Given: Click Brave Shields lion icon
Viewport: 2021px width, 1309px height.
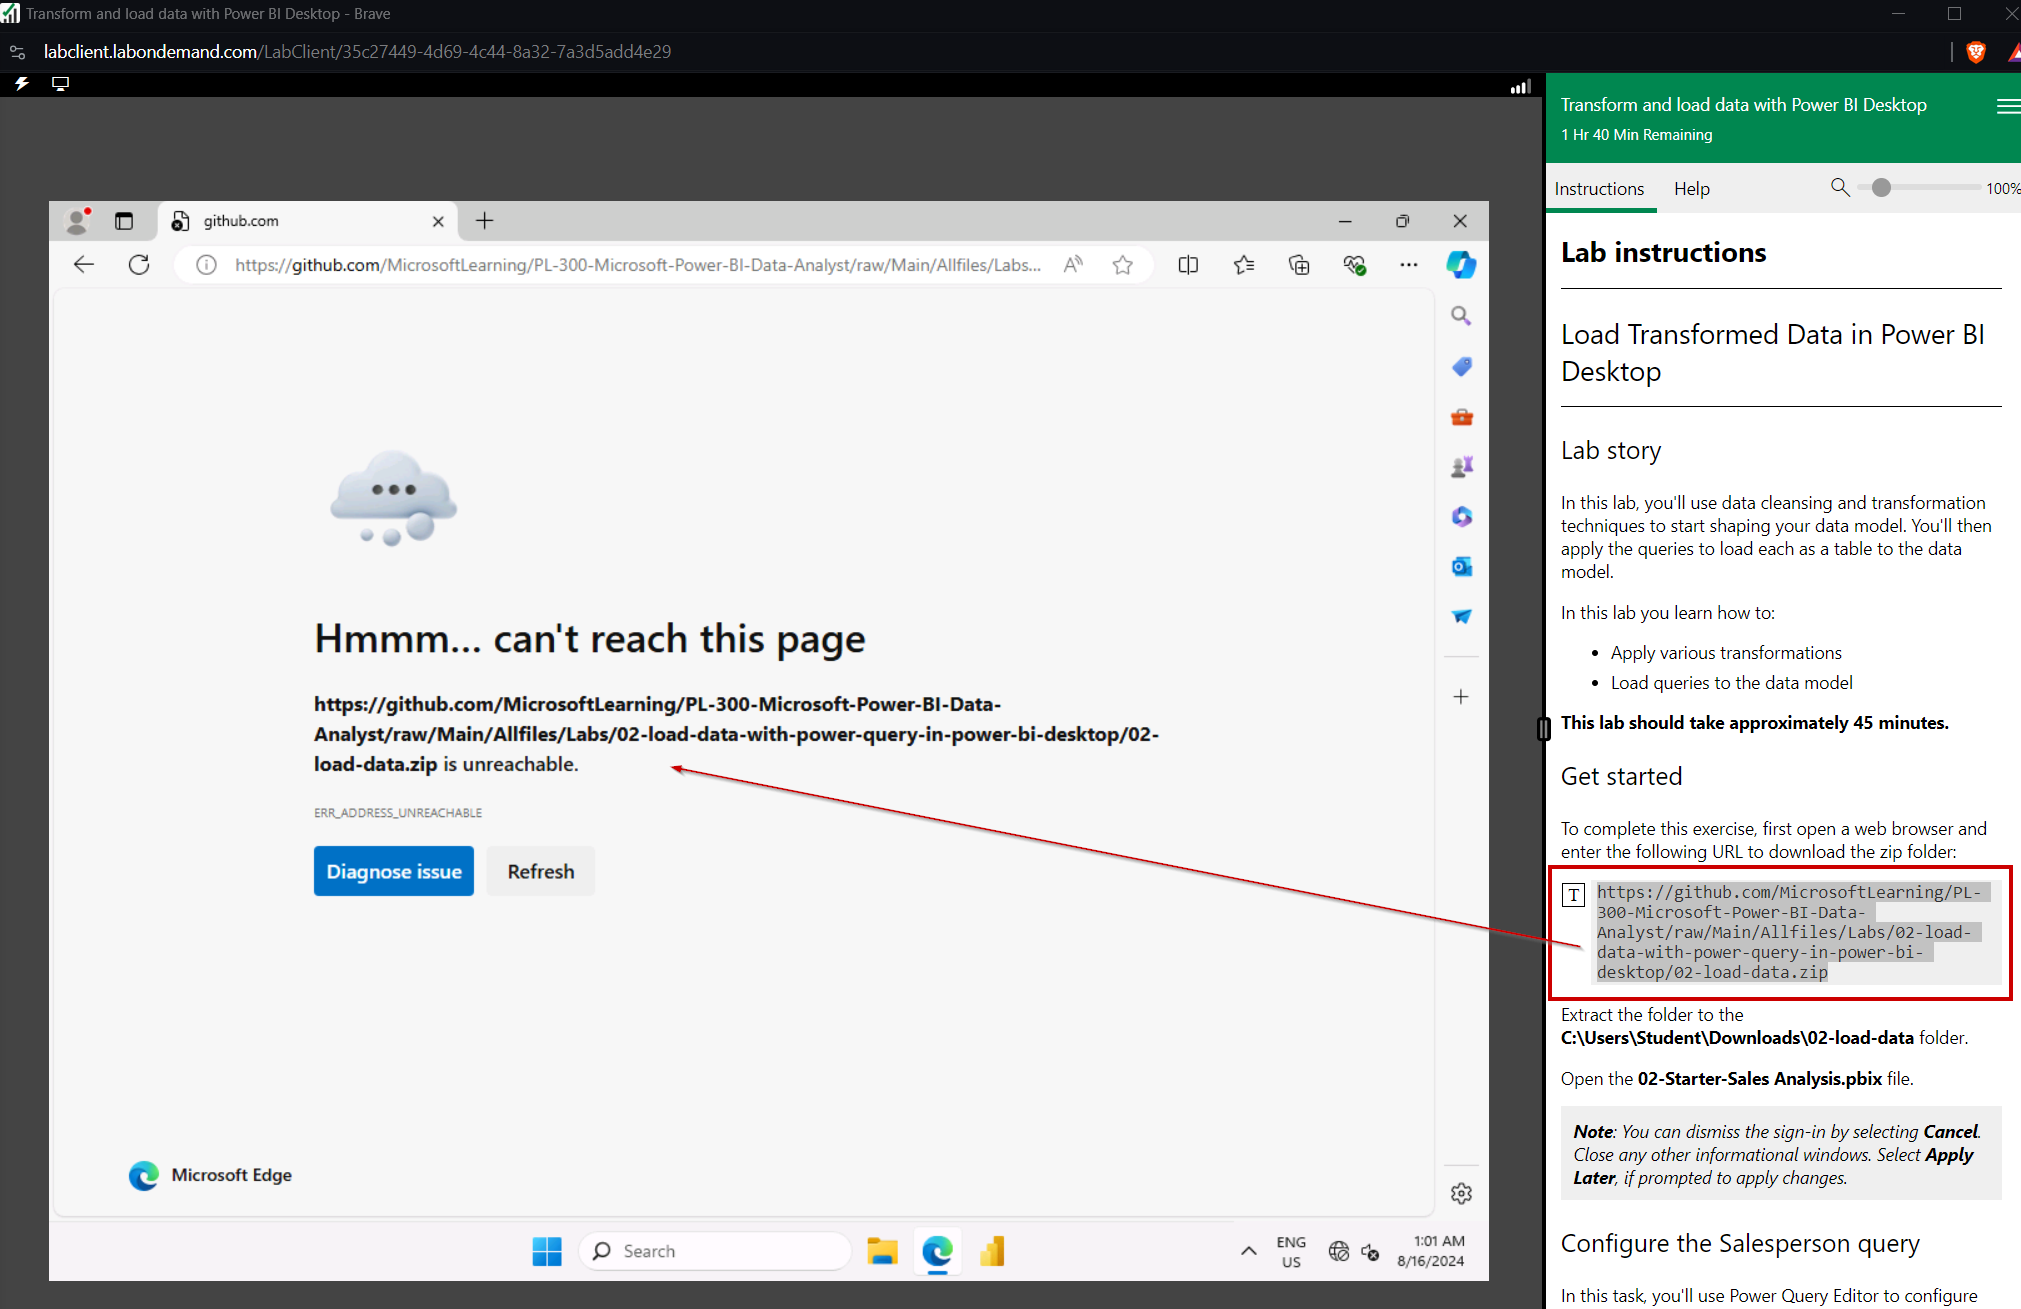Looking at the screenshot, I should click(x=1976, y=52).
